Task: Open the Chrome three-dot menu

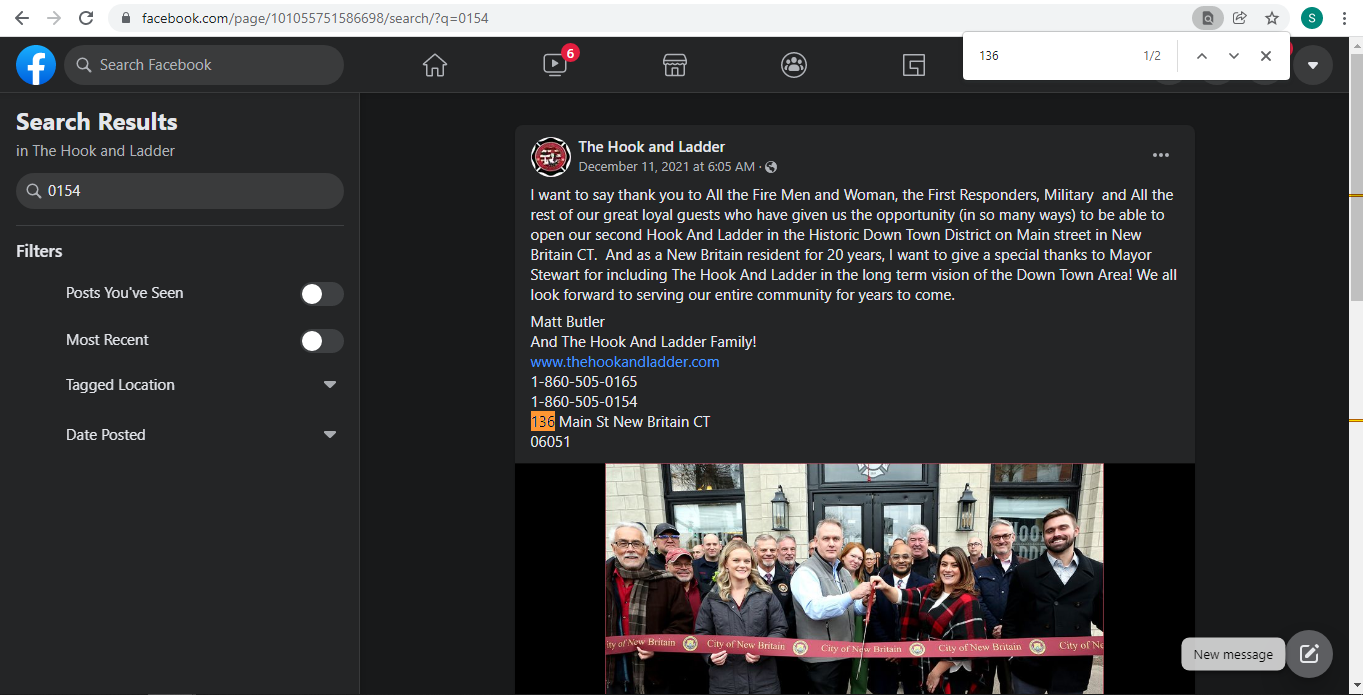Action: pos(1345,18)
